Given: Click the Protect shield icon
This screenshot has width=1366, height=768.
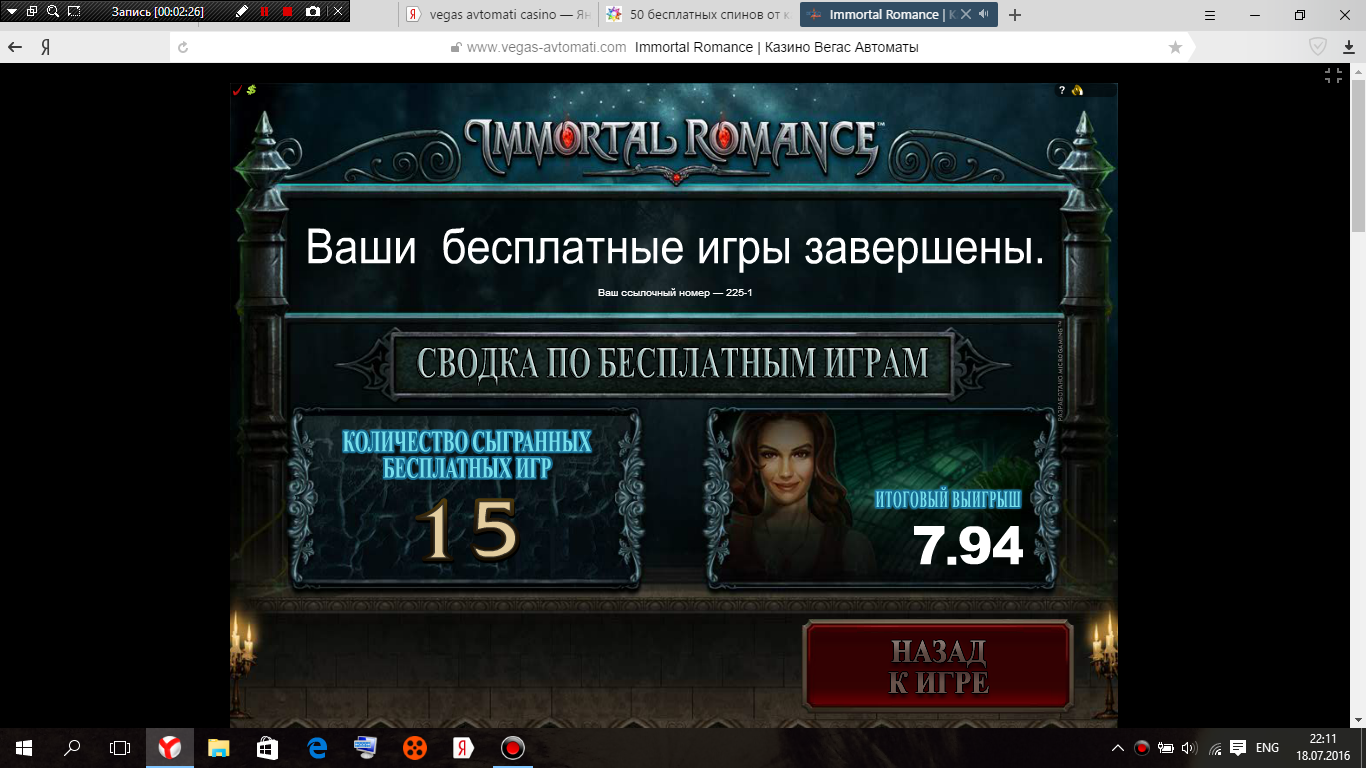Looking at the screenshot, I should coord(1318,47).
